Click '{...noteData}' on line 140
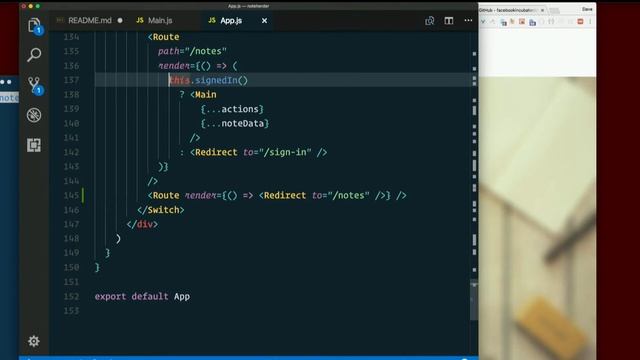The height and width of the screenshot is (360, 640). (x=235, y=123)
